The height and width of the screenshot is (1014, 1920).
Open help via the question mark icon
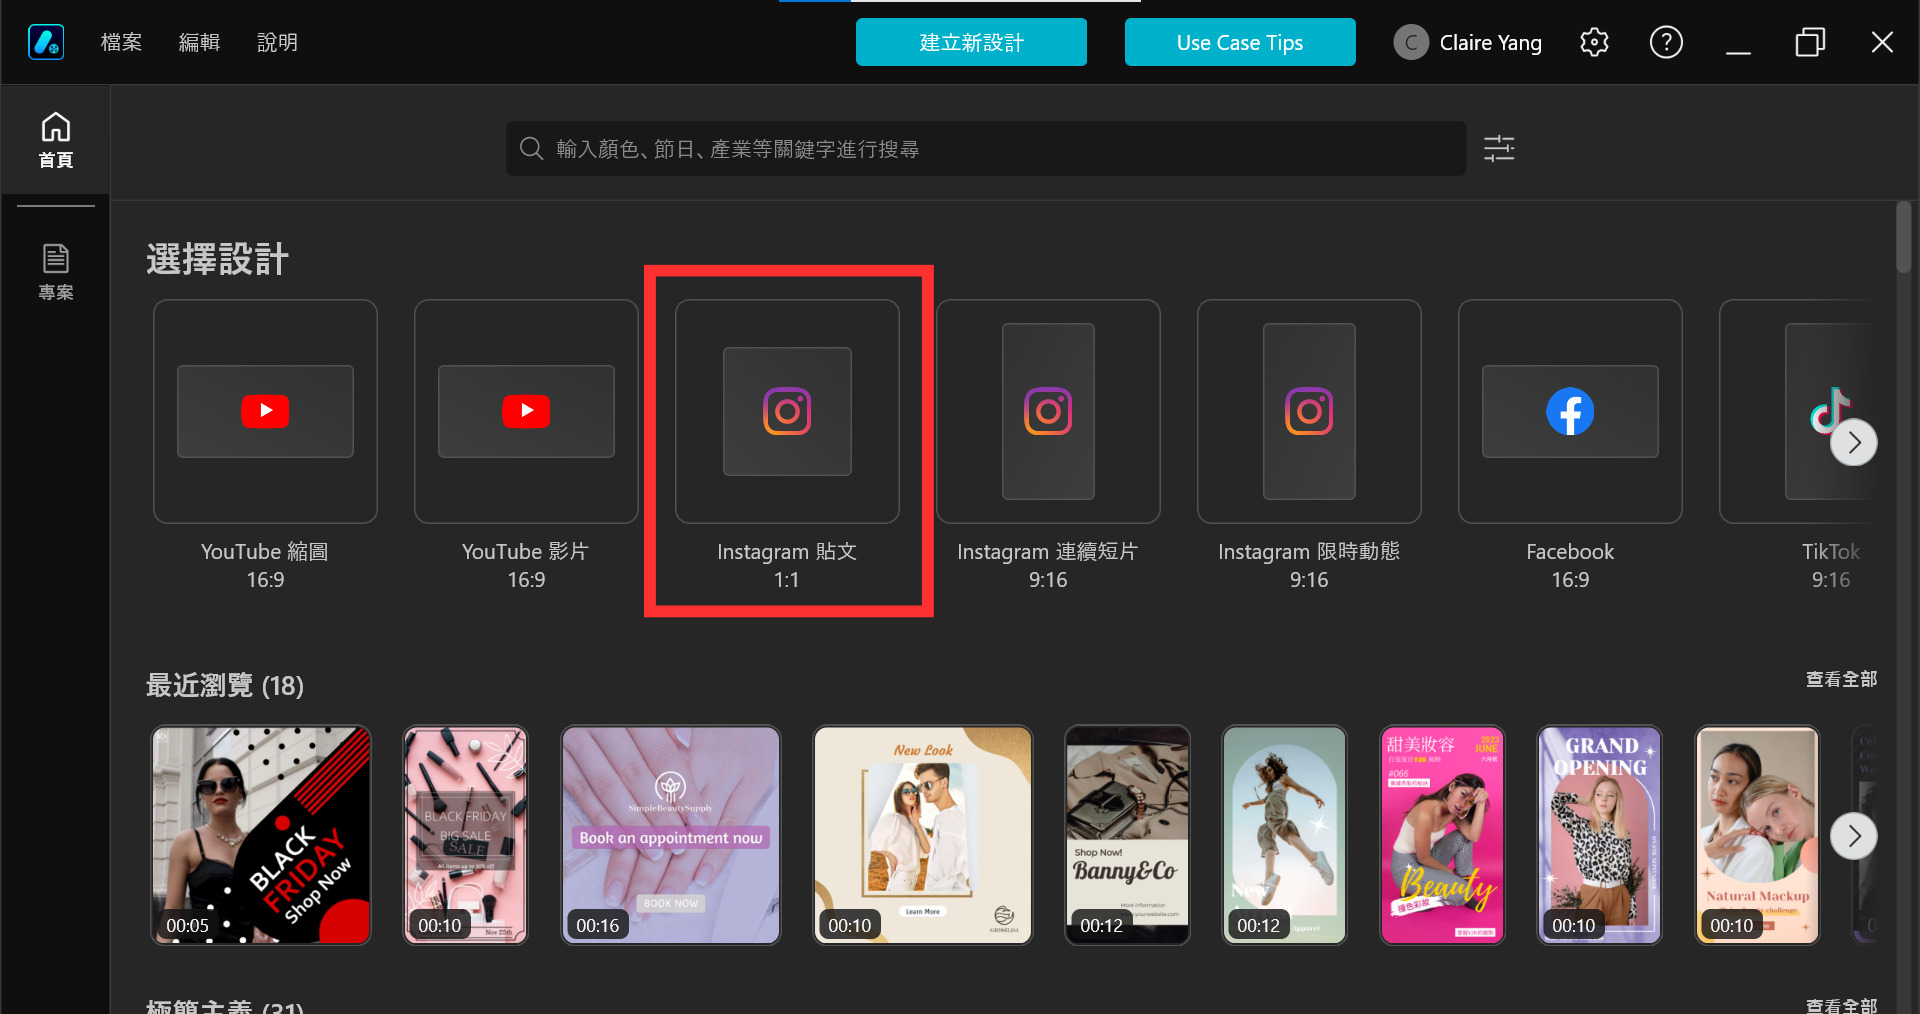1666,42
